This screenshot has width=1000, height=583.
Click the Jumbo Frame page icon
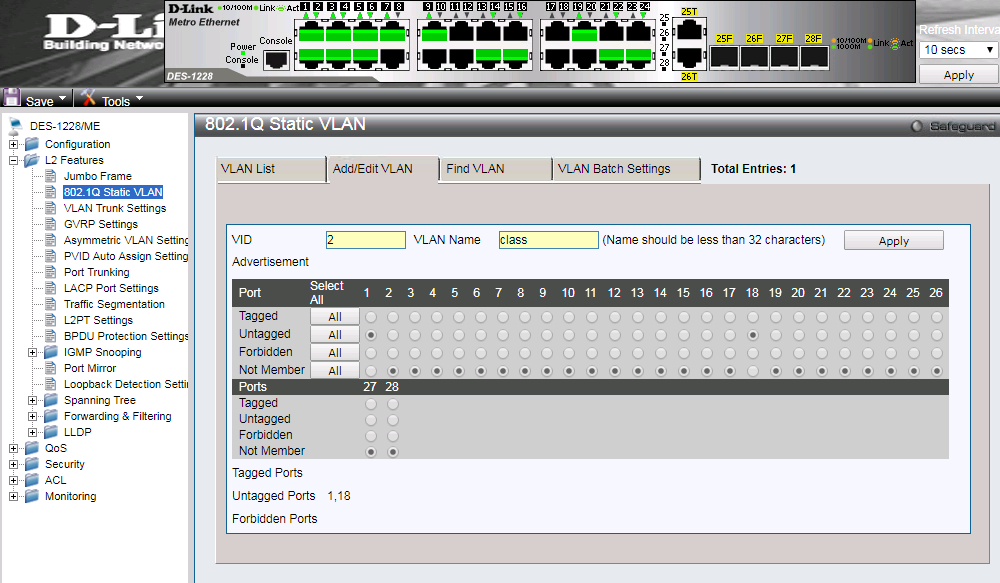point(51,176)
